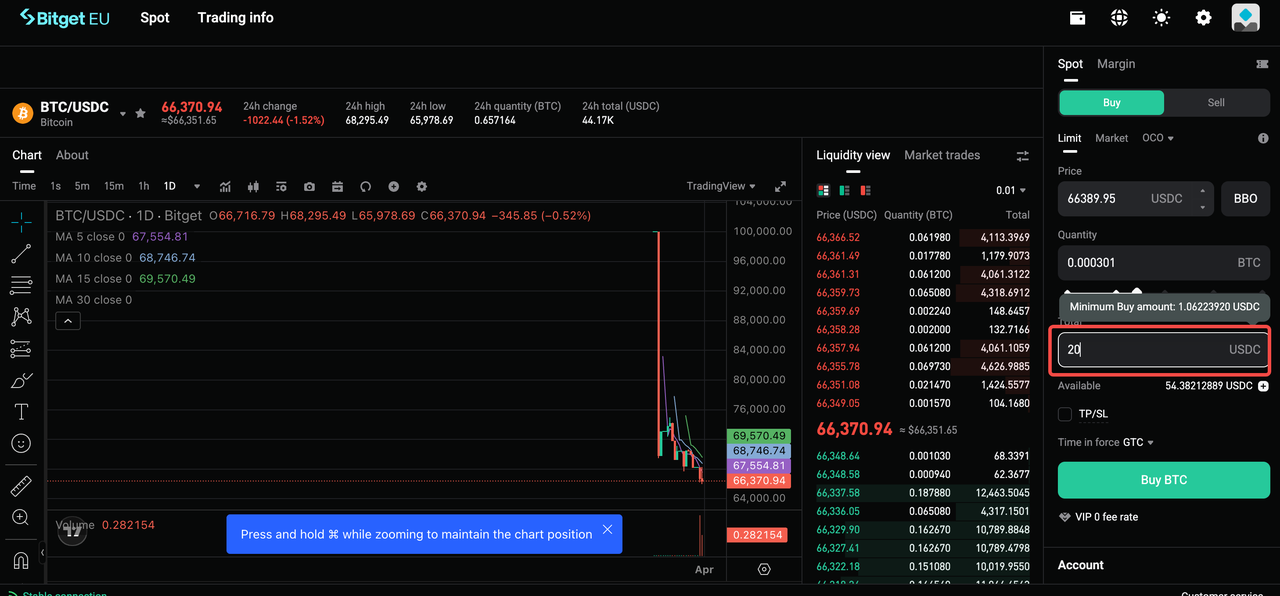
Task: Open the globe language selector
Action: click(x=1119, y=18)
